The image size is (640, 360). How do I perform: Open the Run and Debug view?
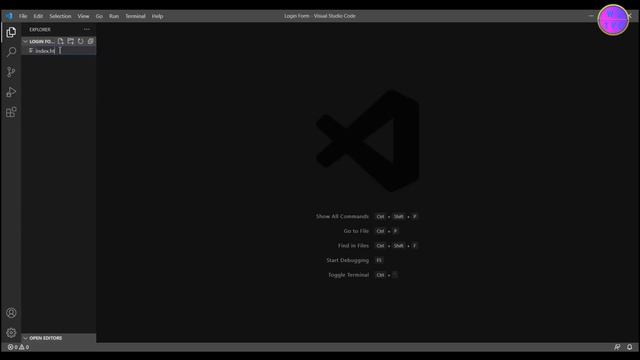[x=11, y=92]
